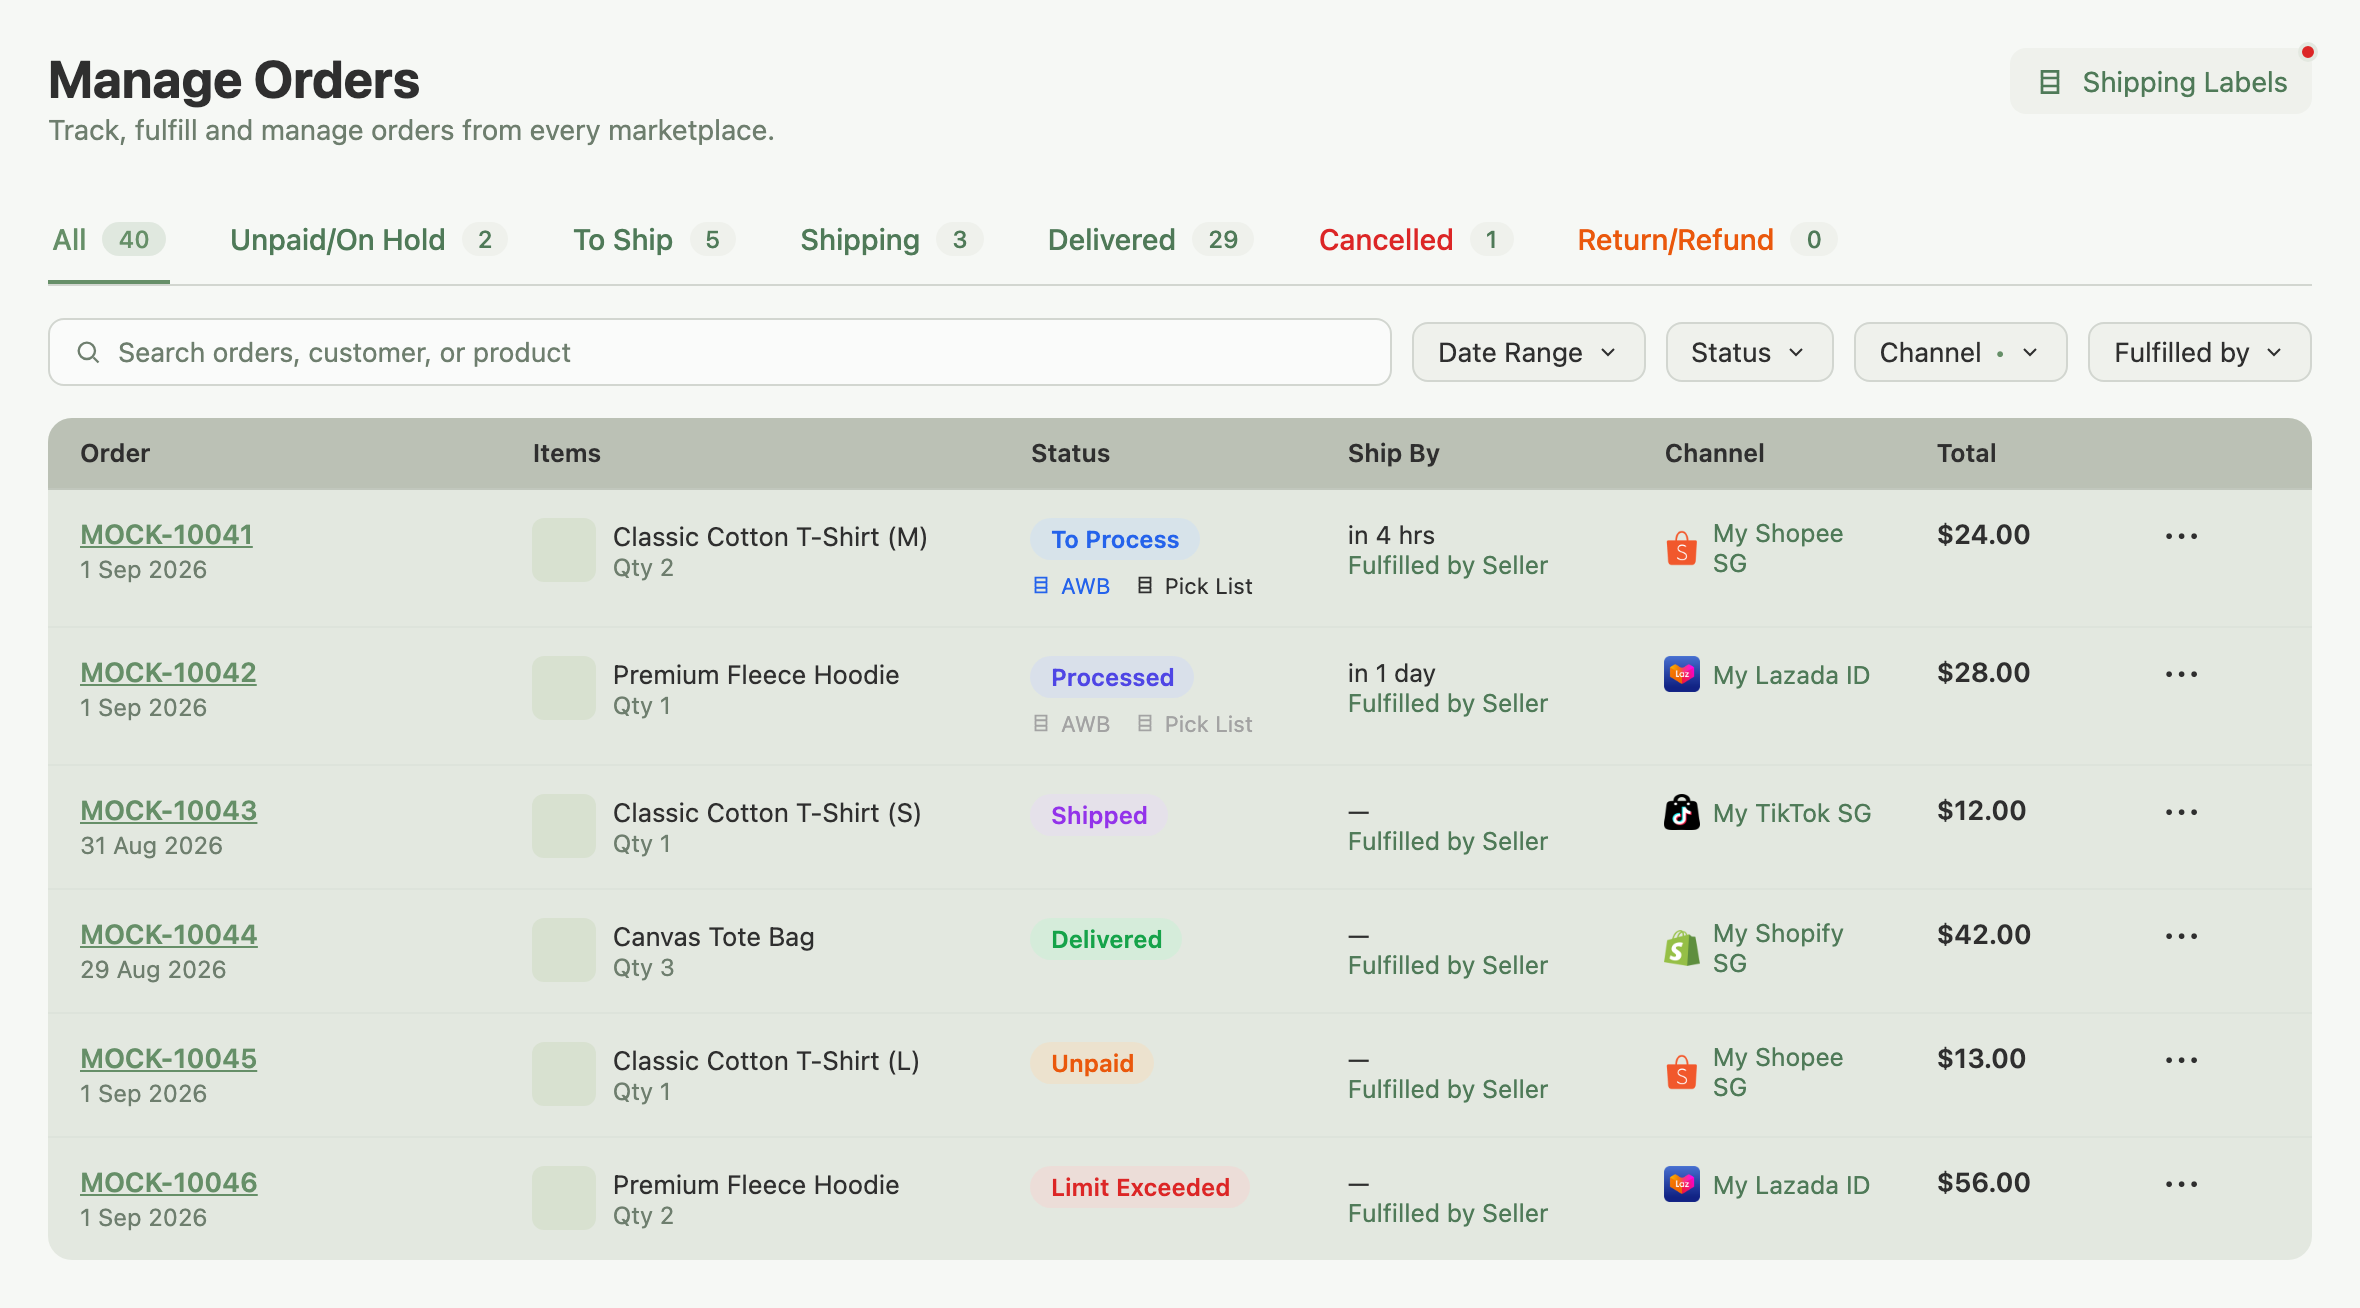Open order MOCK-10045

(x=168, y=1059)
